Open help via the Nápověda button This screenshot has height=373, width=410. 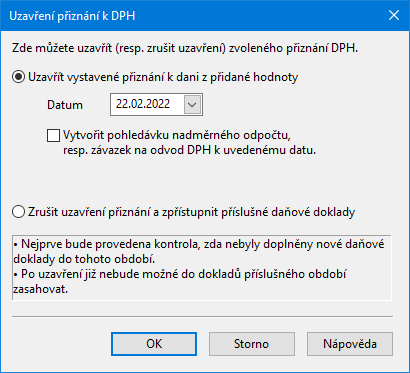(350, 344)
